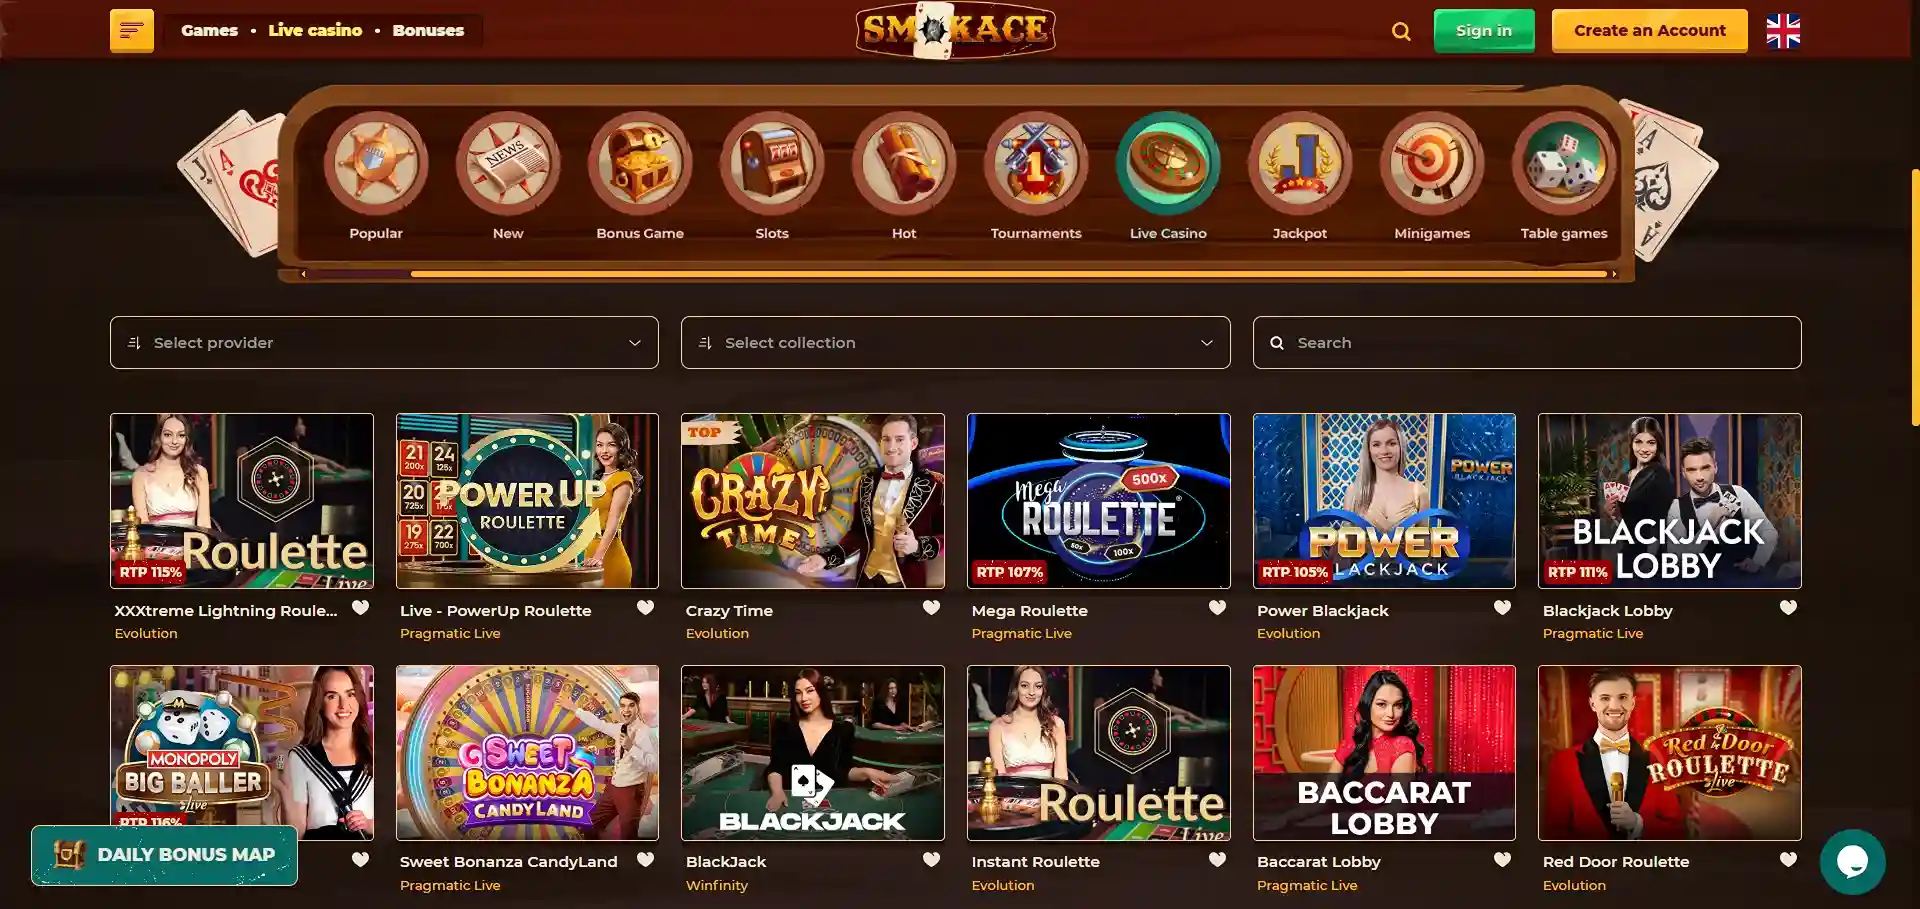Favorite Crazy Time with the heart toggle

931,607
